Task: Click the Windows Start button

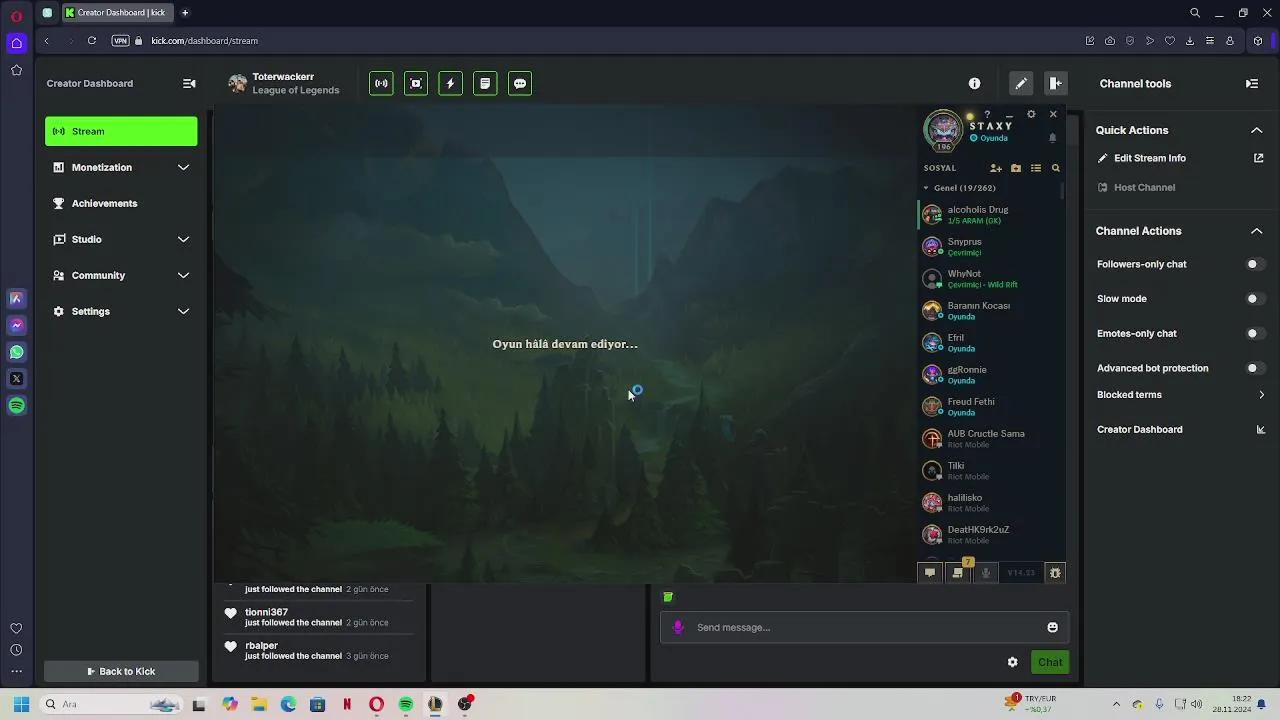Action: point(21,704)
